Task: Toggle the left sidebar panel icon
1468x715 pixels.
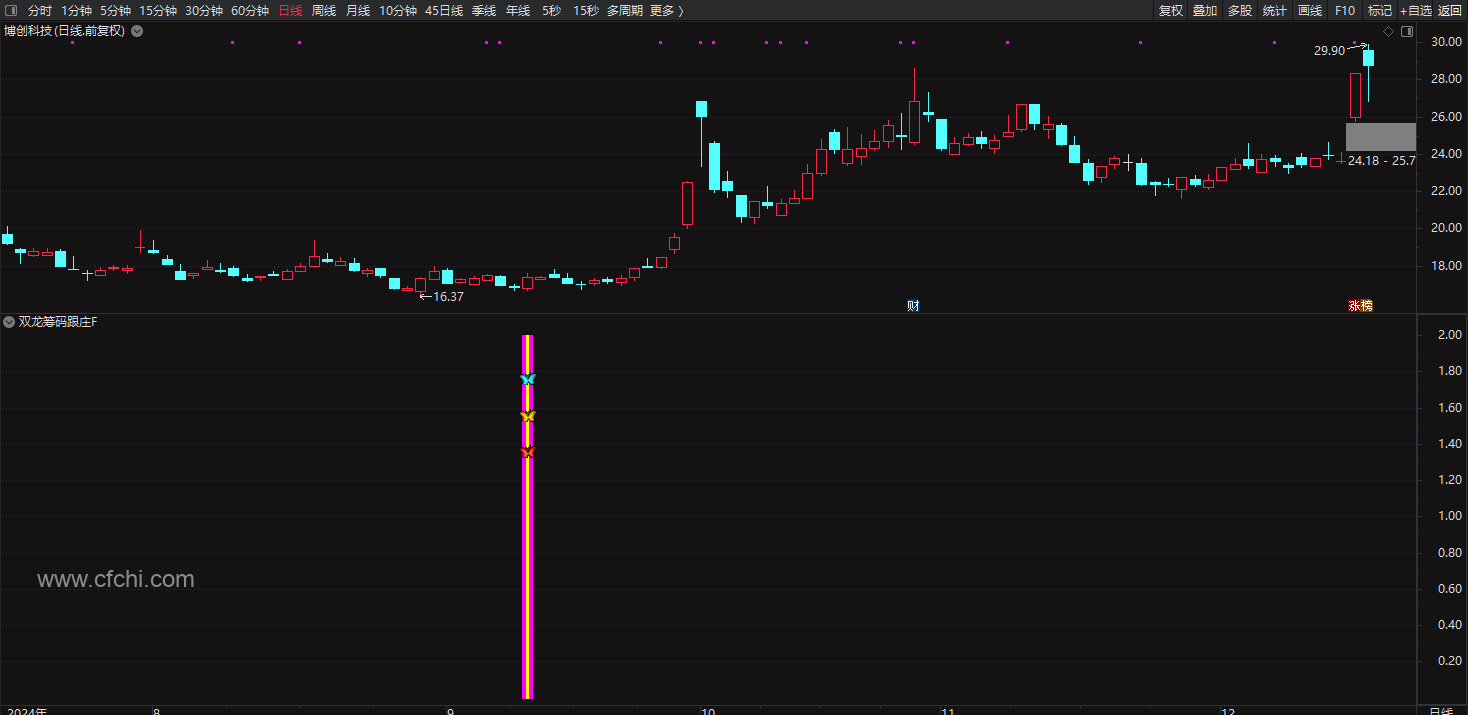Action: point(9,10)
